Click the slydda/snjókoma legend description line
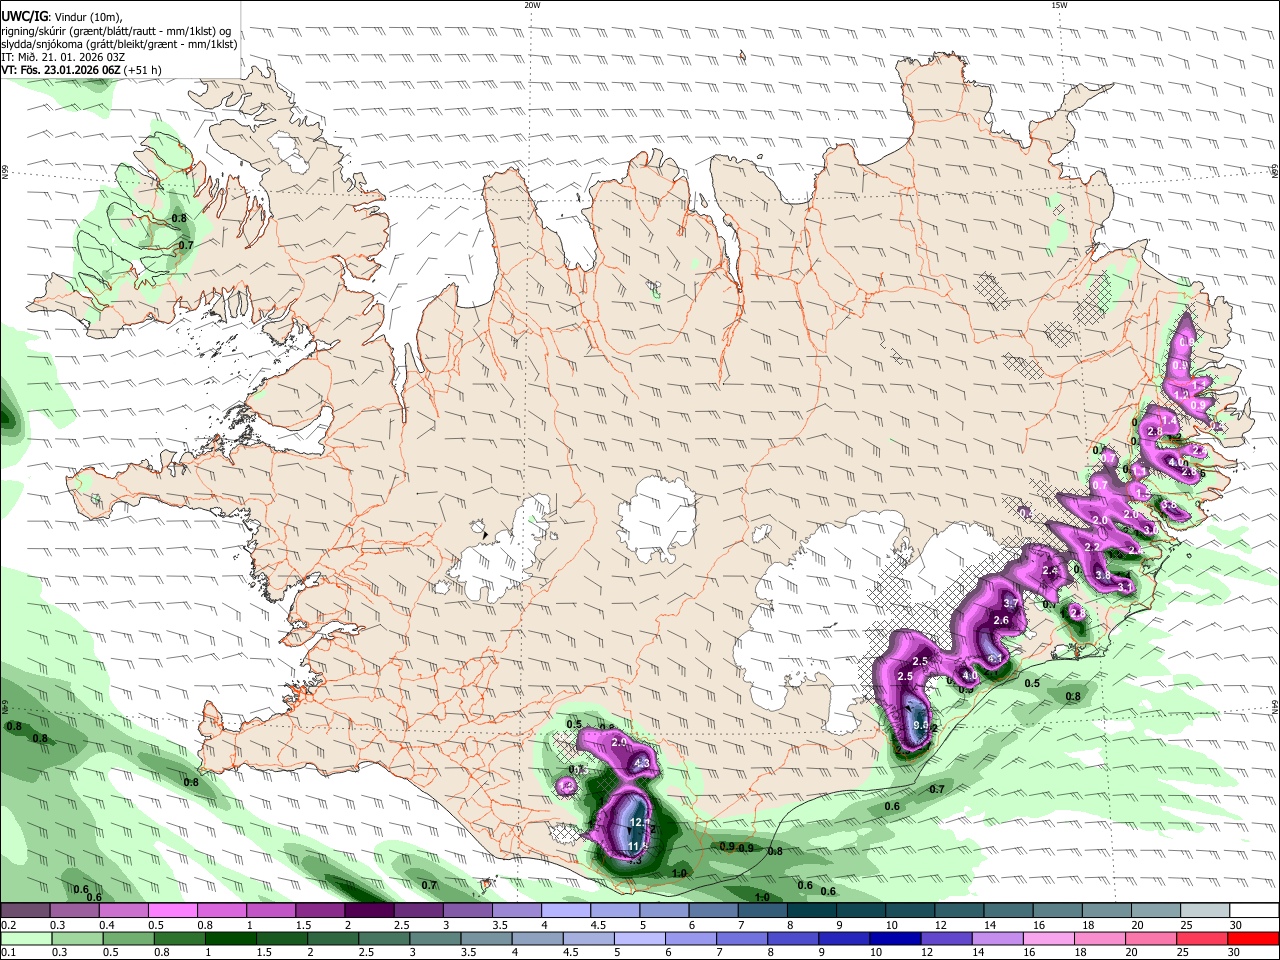Image resolution: width=1280 pixels, height=960 pixels. pyautogui.click(x=119, y=44)
